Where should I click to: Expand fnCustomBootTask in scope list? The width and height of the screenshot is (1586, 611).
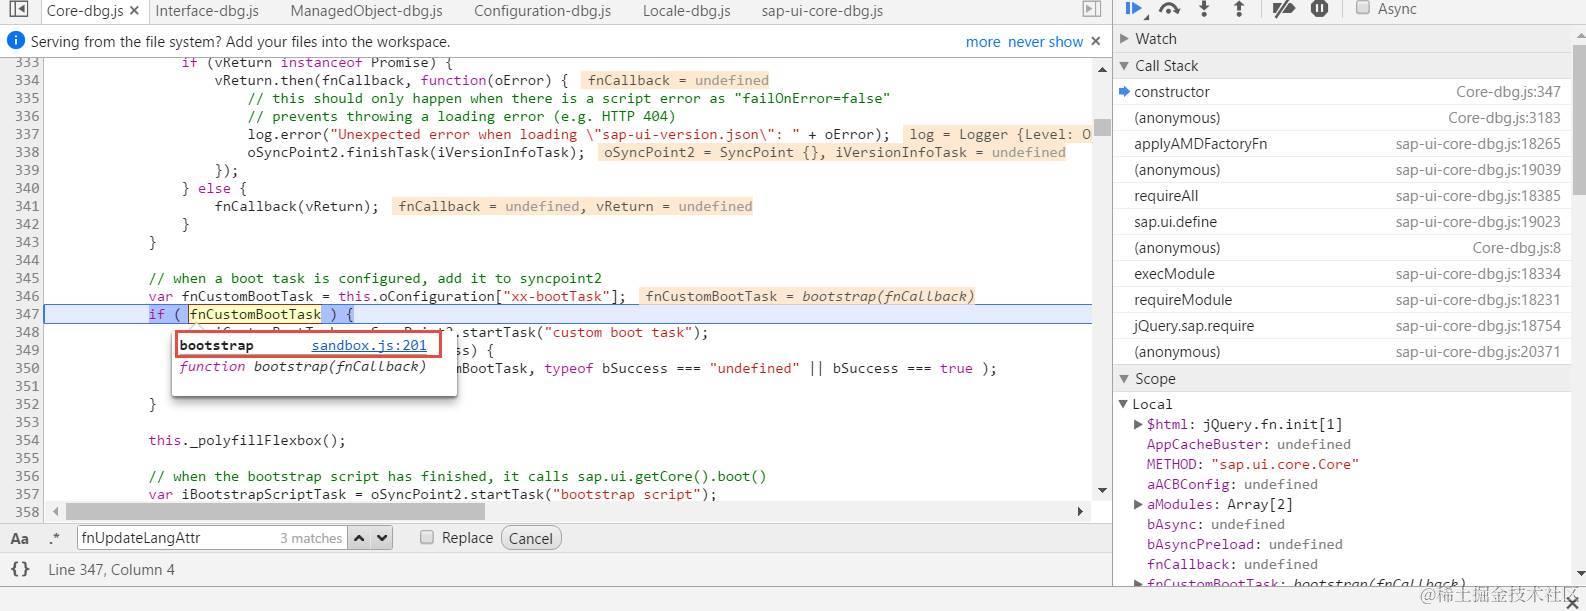(1138, 583)
